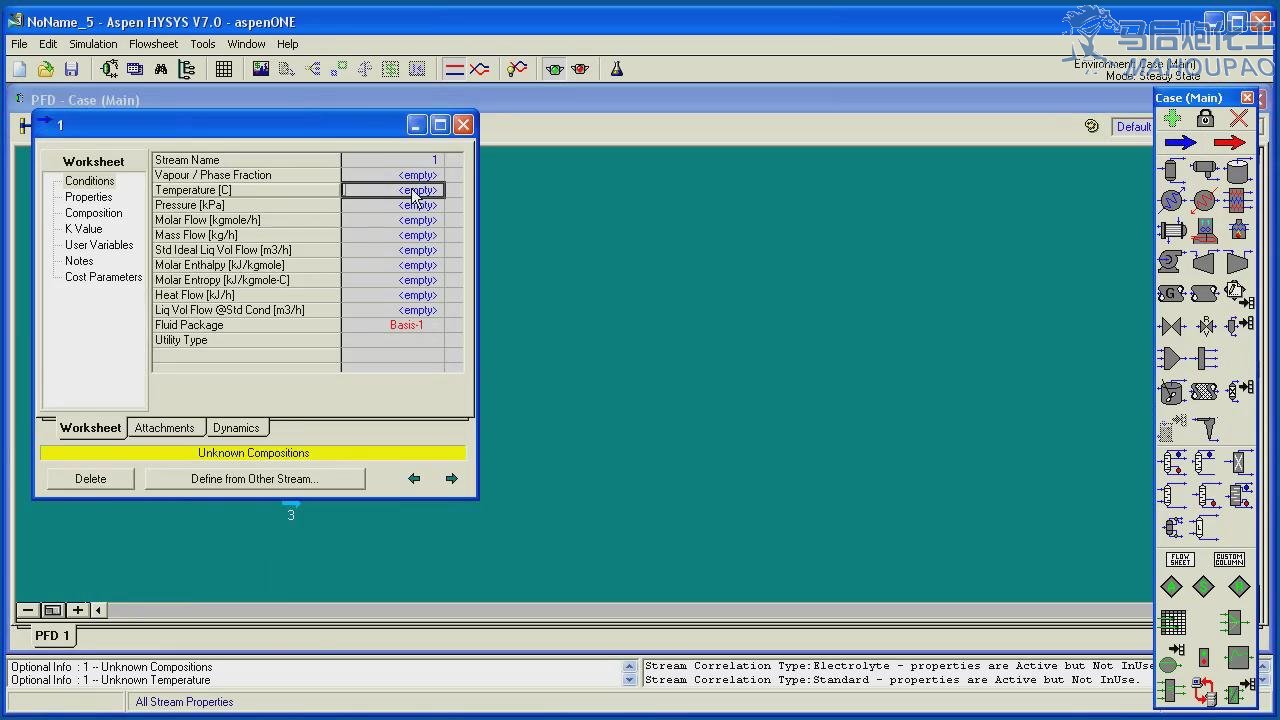
Task: Select Composition in the Worksheet list
Action: point(93,213)
